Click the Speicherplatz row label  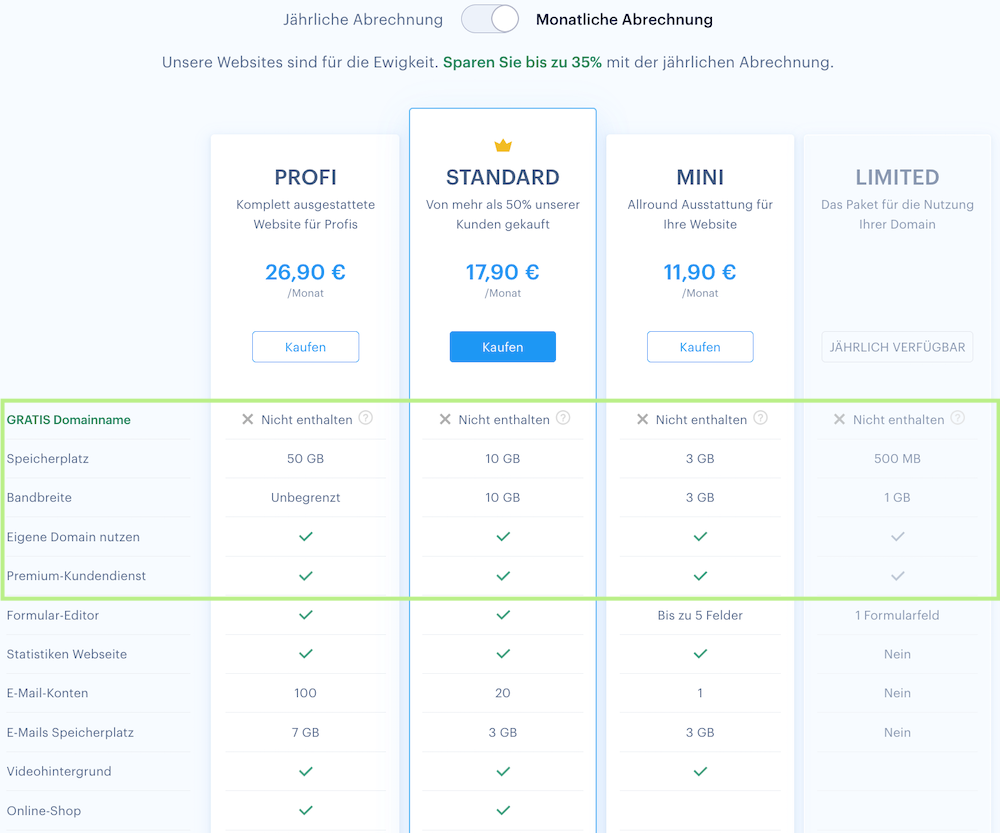pos(48,459)
